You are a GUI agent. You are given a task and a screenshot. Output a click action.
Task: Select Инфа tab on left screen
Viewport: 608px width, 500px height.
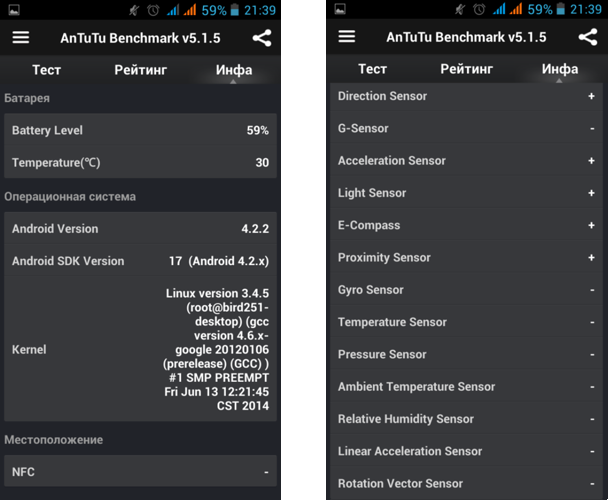coord(234,70)
